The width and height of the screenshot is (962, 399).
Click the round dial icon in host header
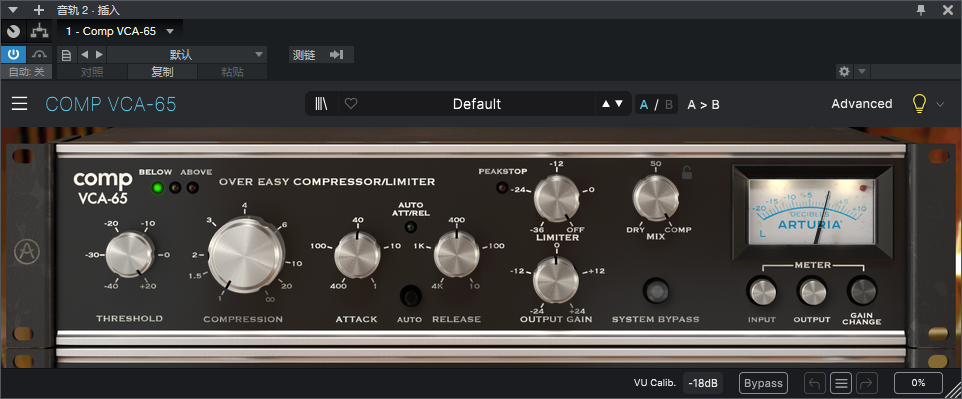point(13,31)
